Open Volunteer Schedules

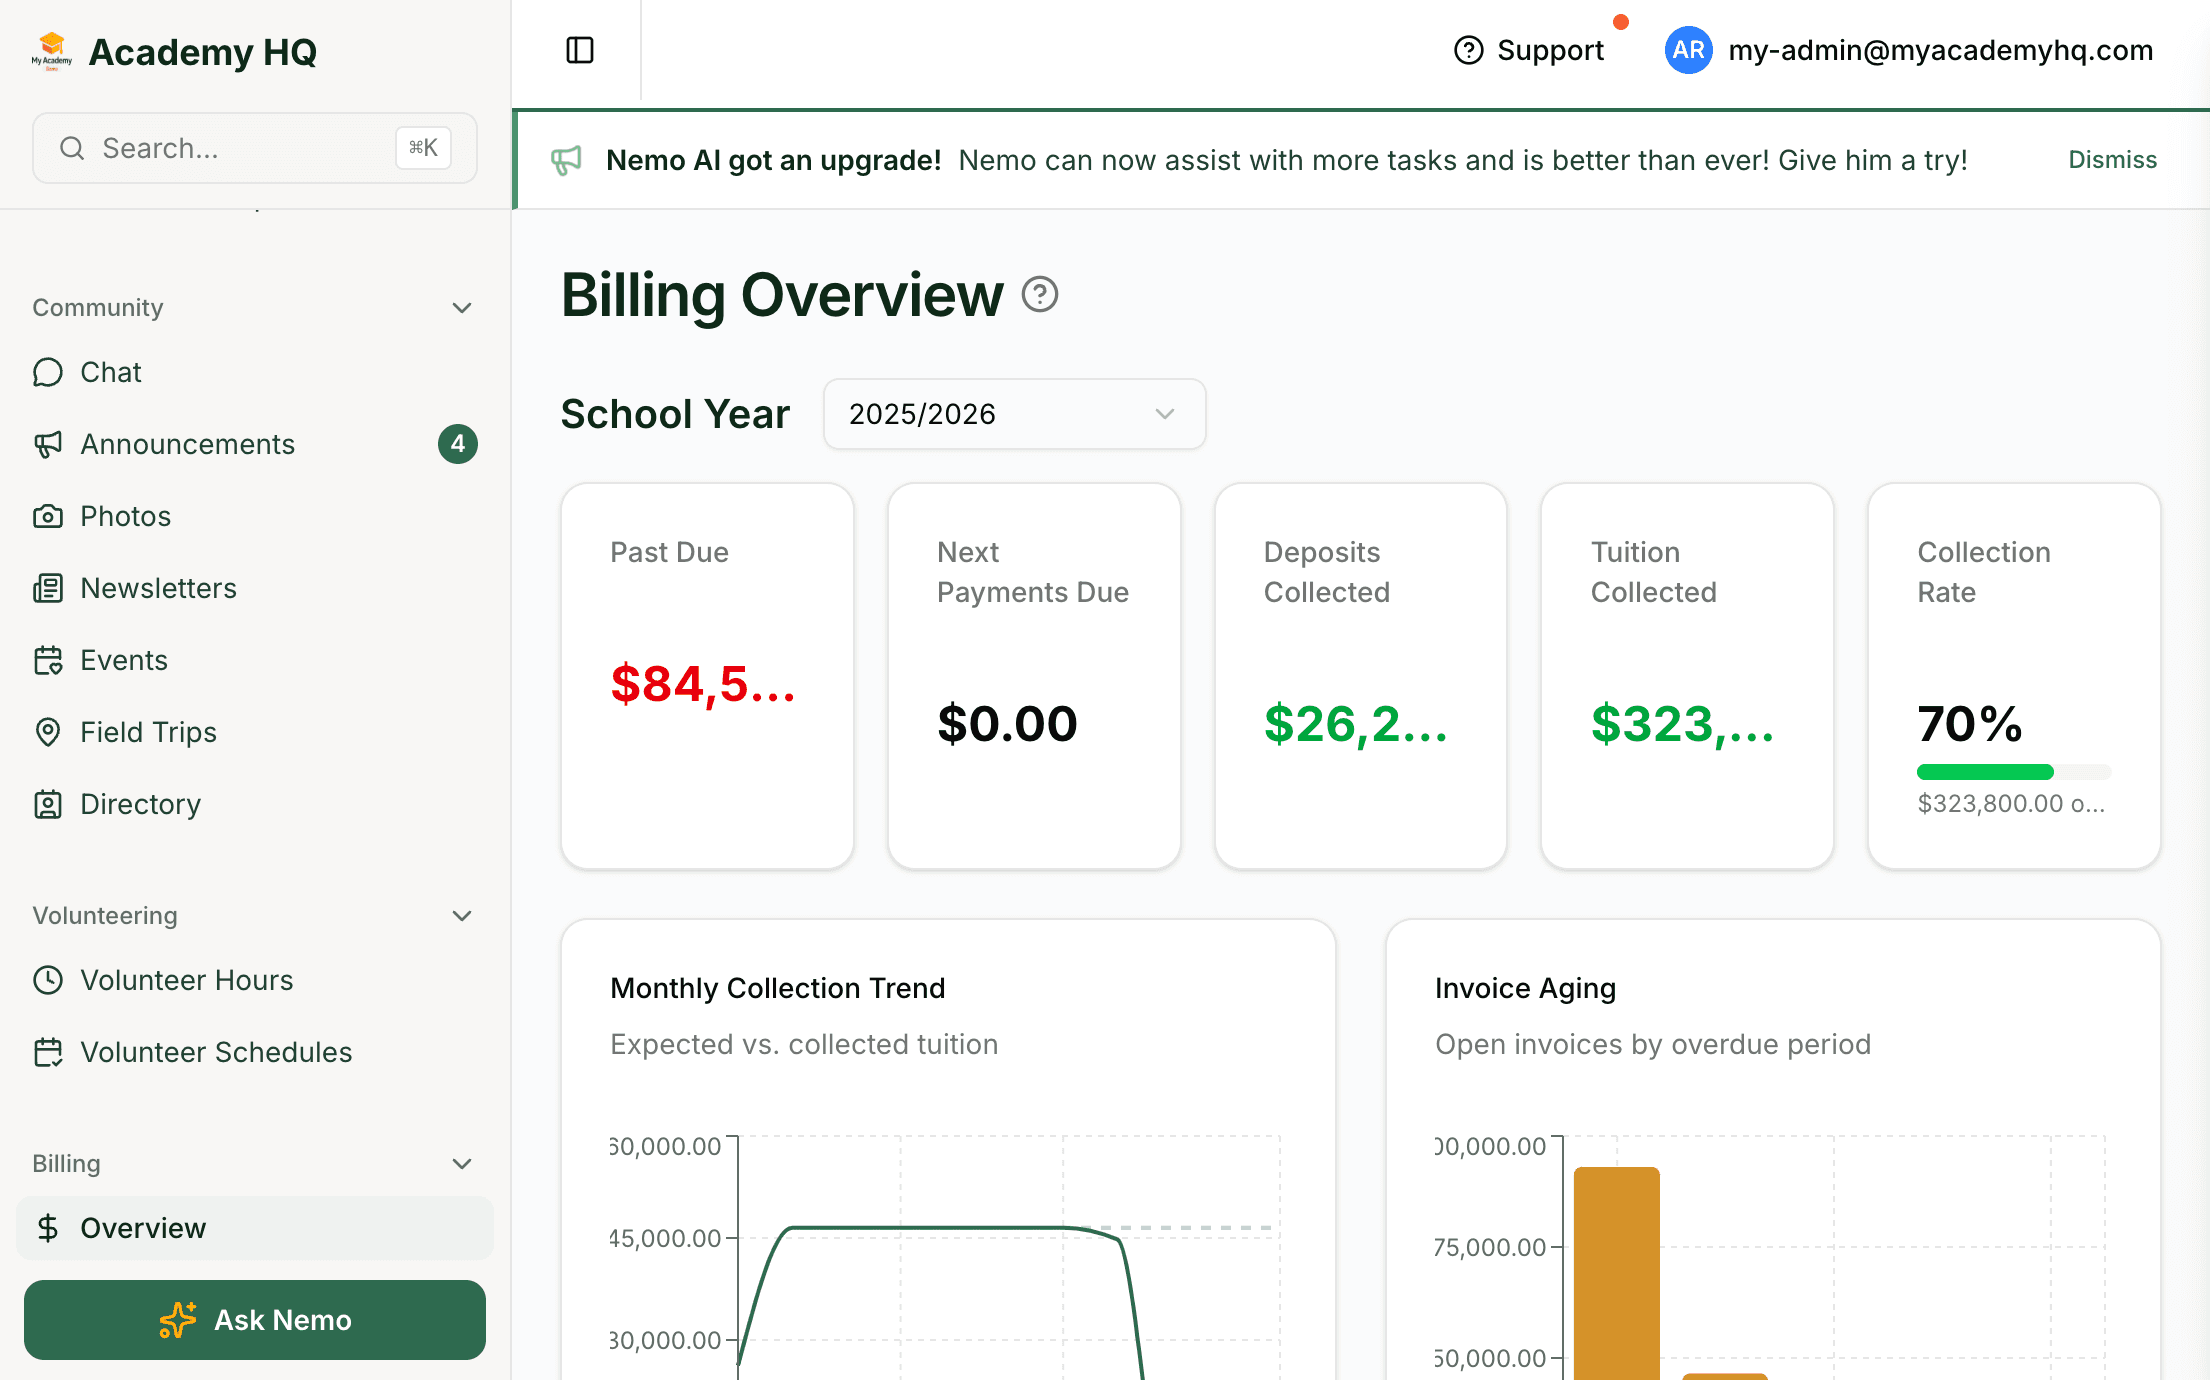click(254, 1052)
